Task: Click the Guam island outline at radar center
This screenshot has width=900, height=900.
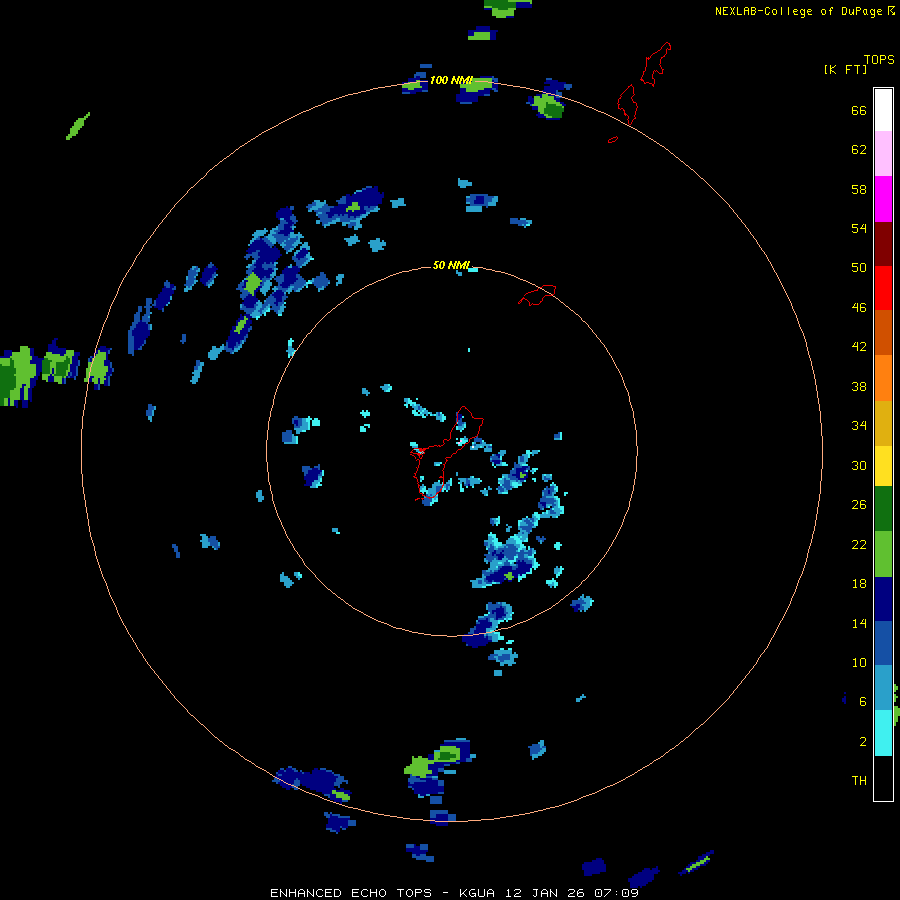Action: [x=445, y=453]
